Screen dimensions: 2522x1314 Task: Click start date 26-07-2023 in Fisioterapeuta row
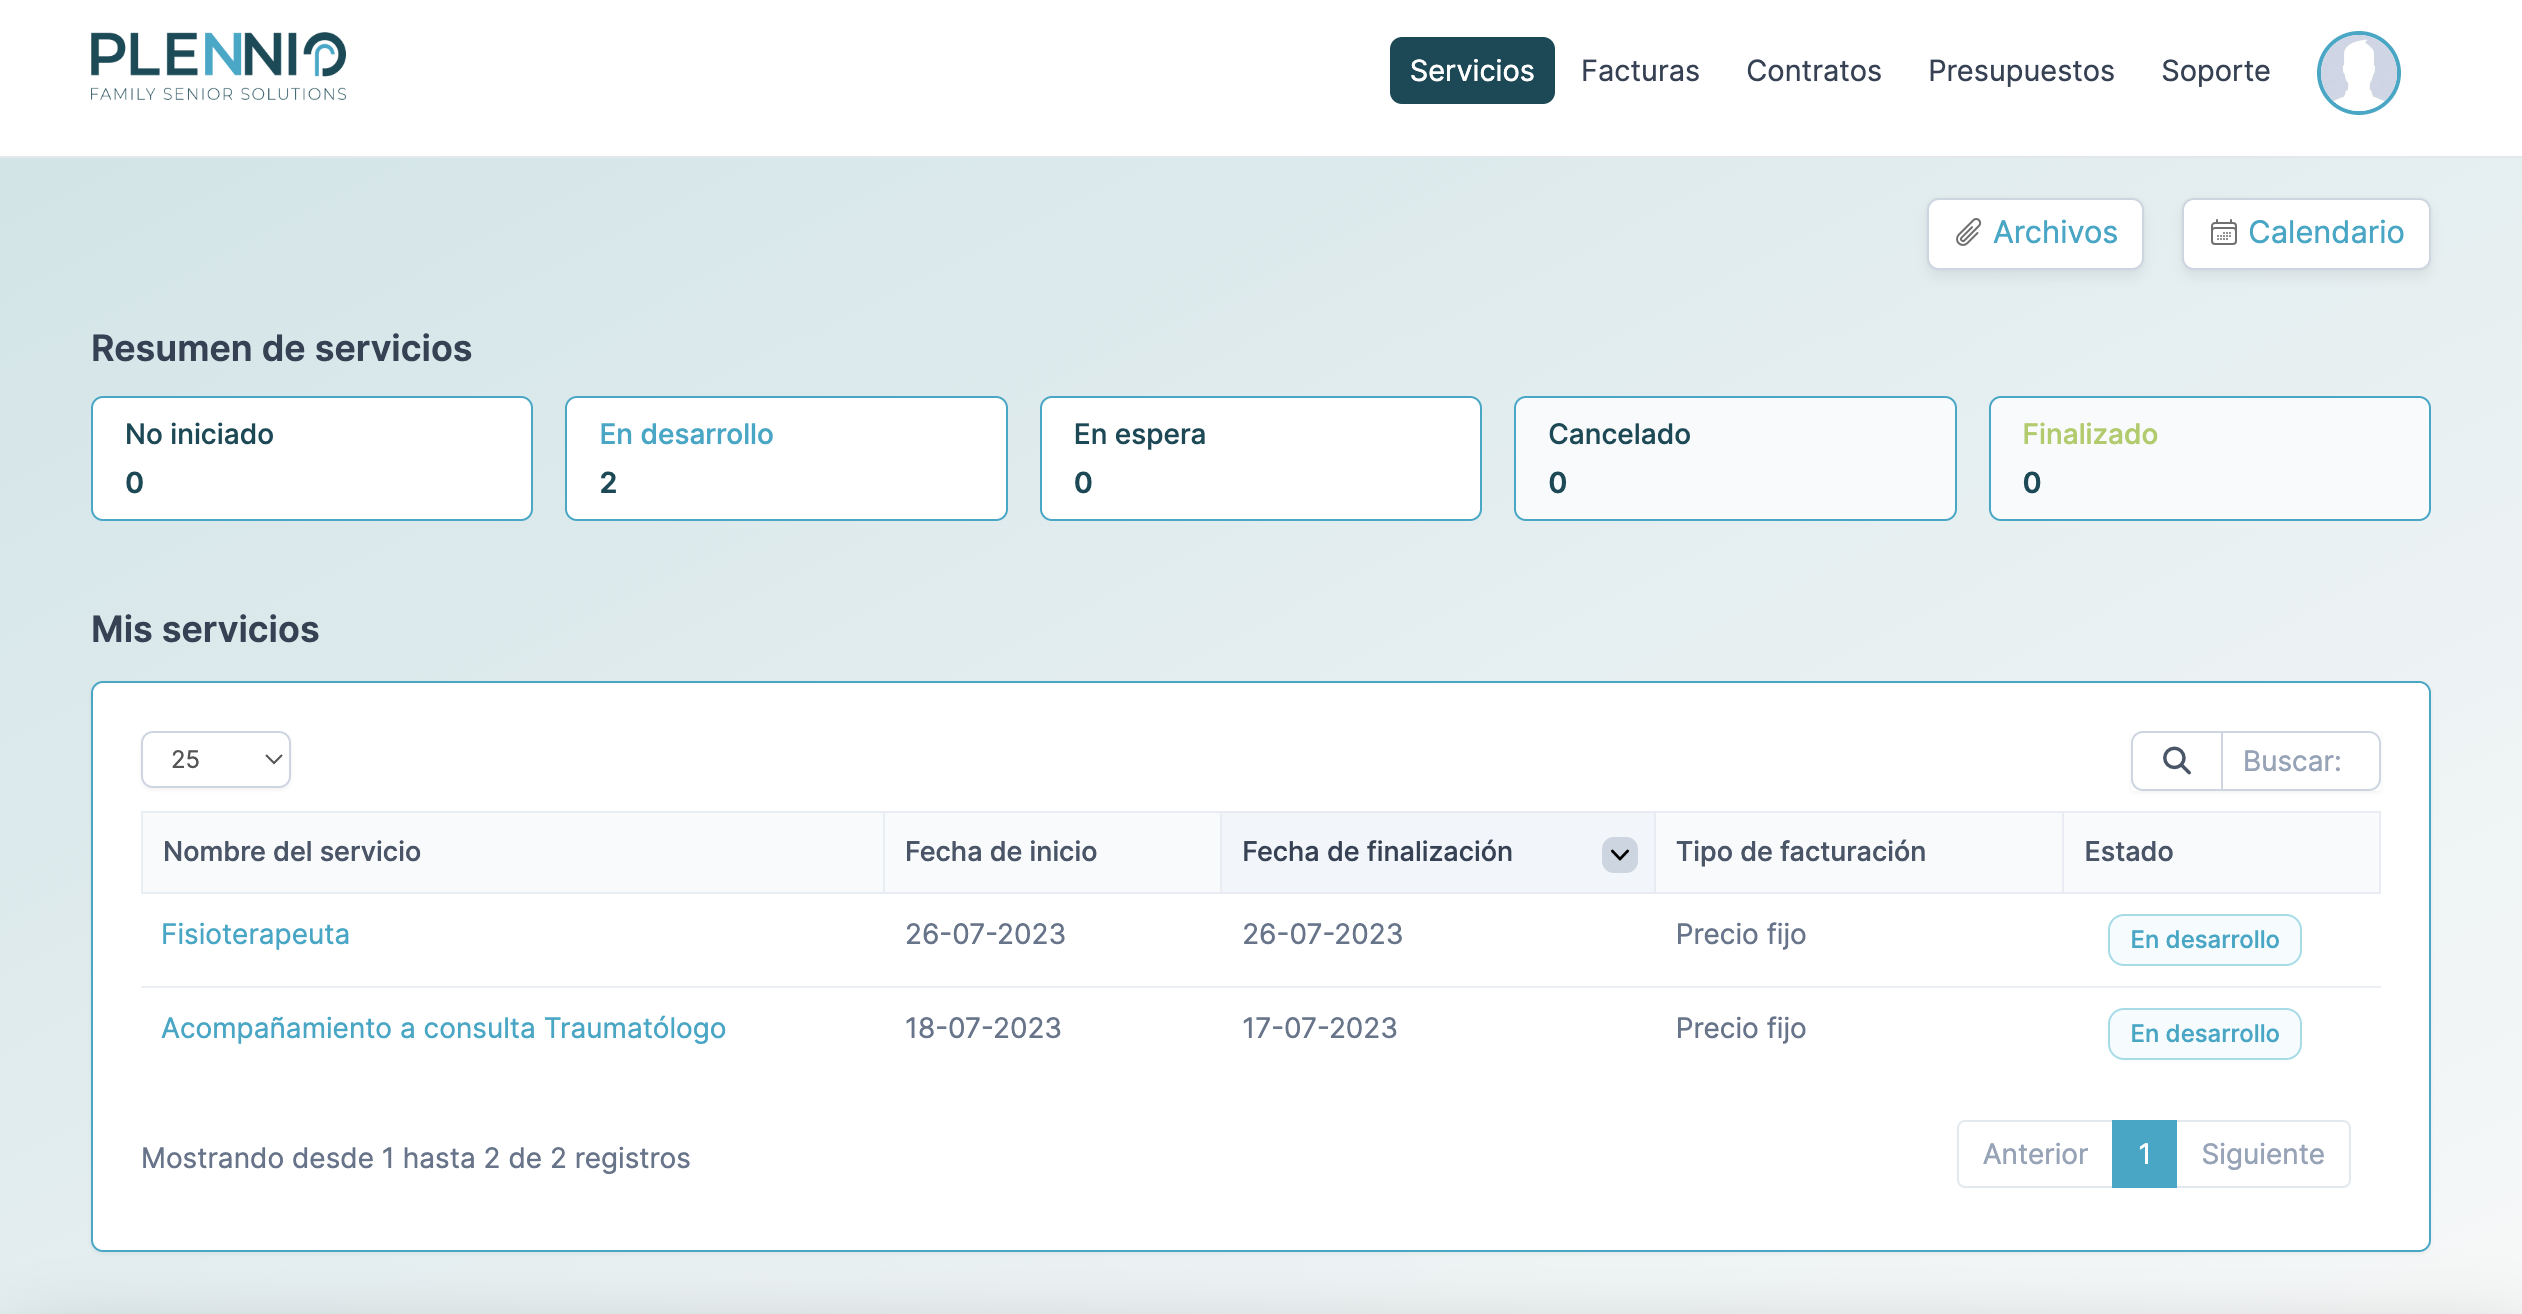(x=985, y=934)
